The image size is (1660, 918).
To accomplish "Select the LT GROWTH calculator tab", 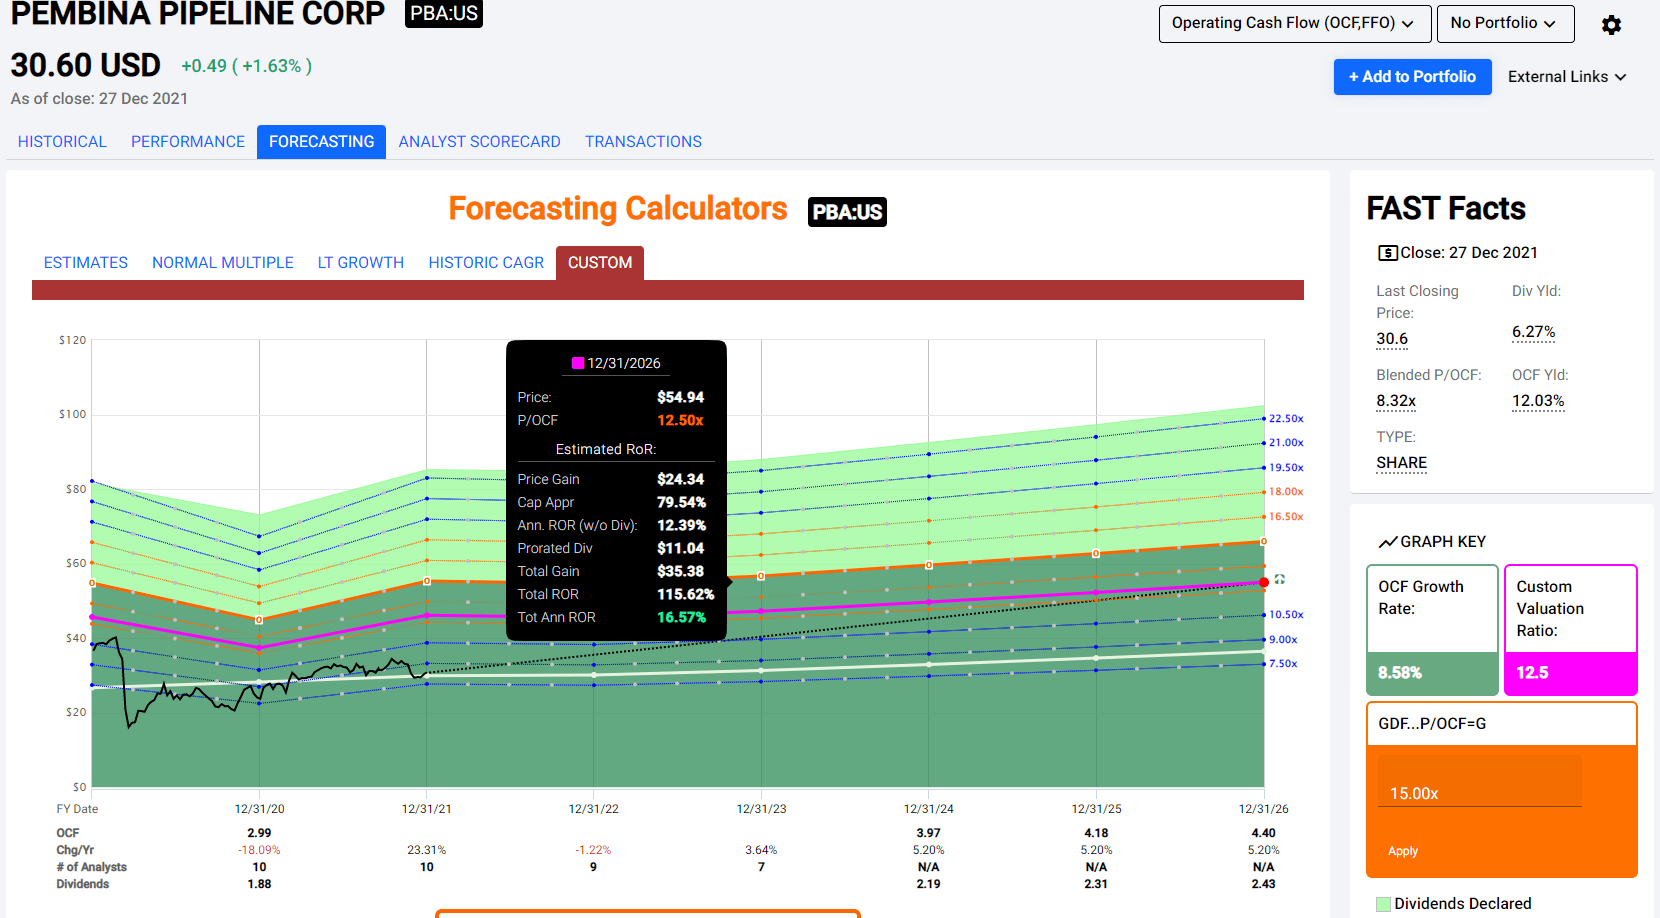I will (361, 263).
